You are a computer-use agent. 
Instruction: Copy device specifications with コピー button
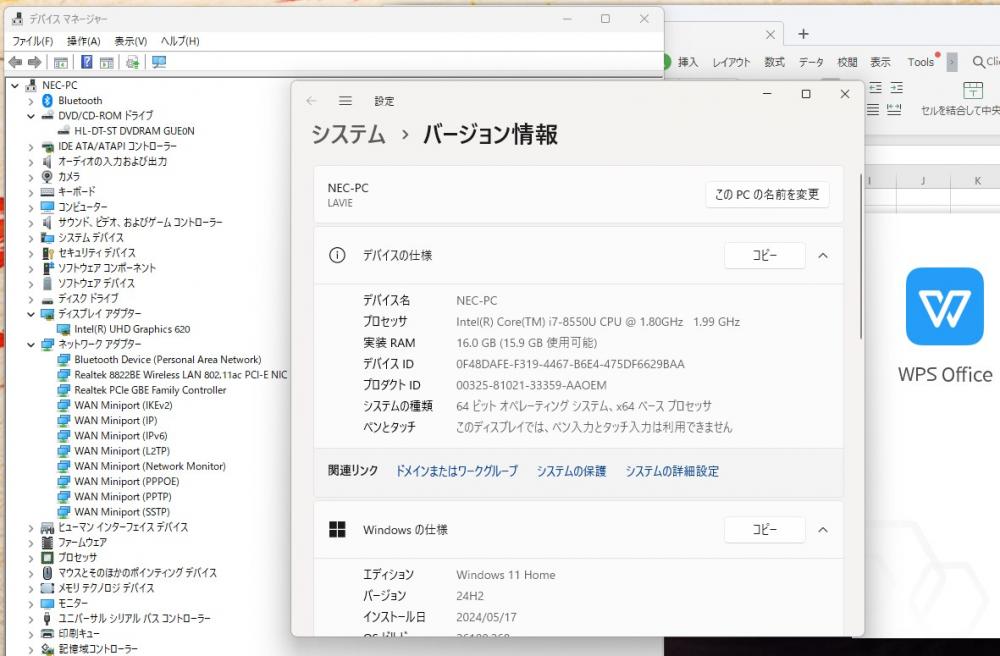pos(765,256)
